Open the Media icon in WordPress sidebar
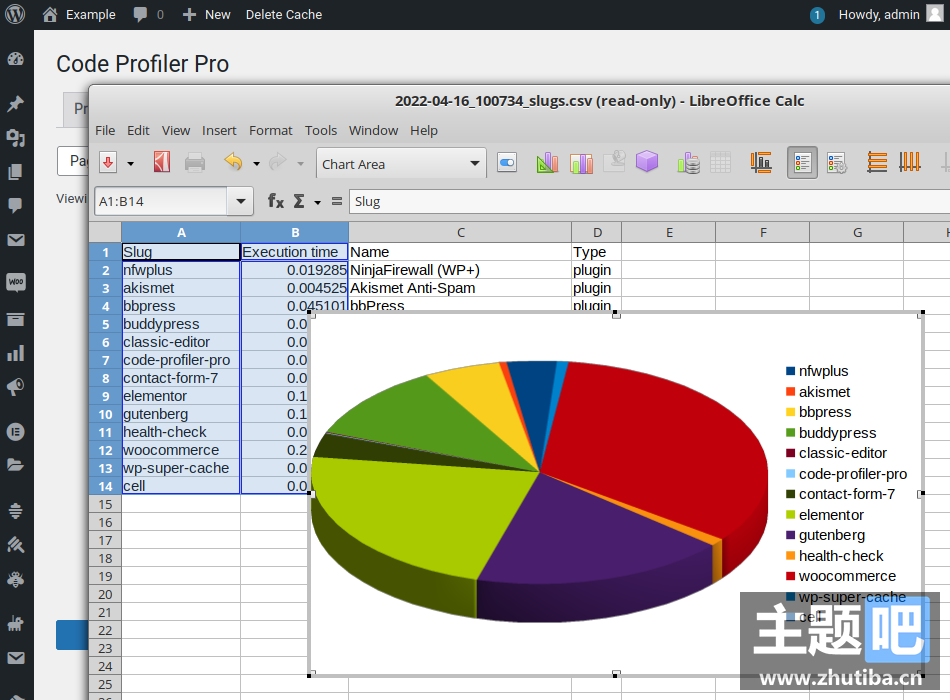Image resolution: width=950 pixels, height=700 pixels. (x=16, y=138)
